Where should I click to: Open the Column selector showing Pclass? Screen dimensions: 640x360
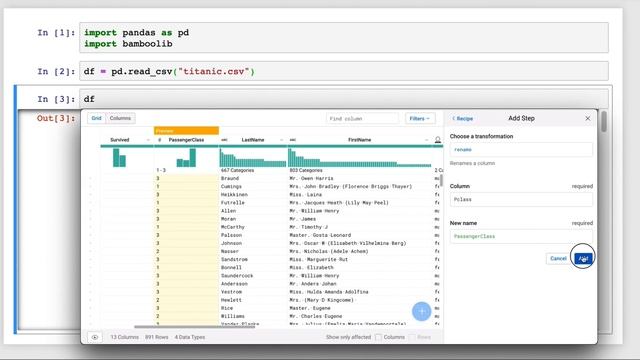[521, 200]
